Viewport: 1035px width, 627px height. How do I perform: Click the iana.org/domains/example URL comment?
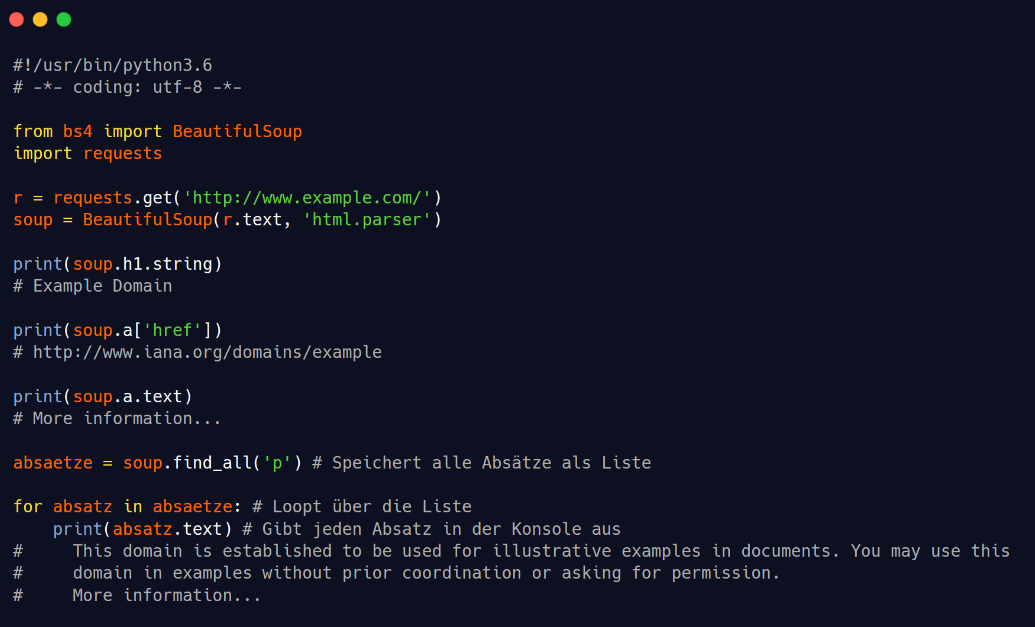click(197, 352)
